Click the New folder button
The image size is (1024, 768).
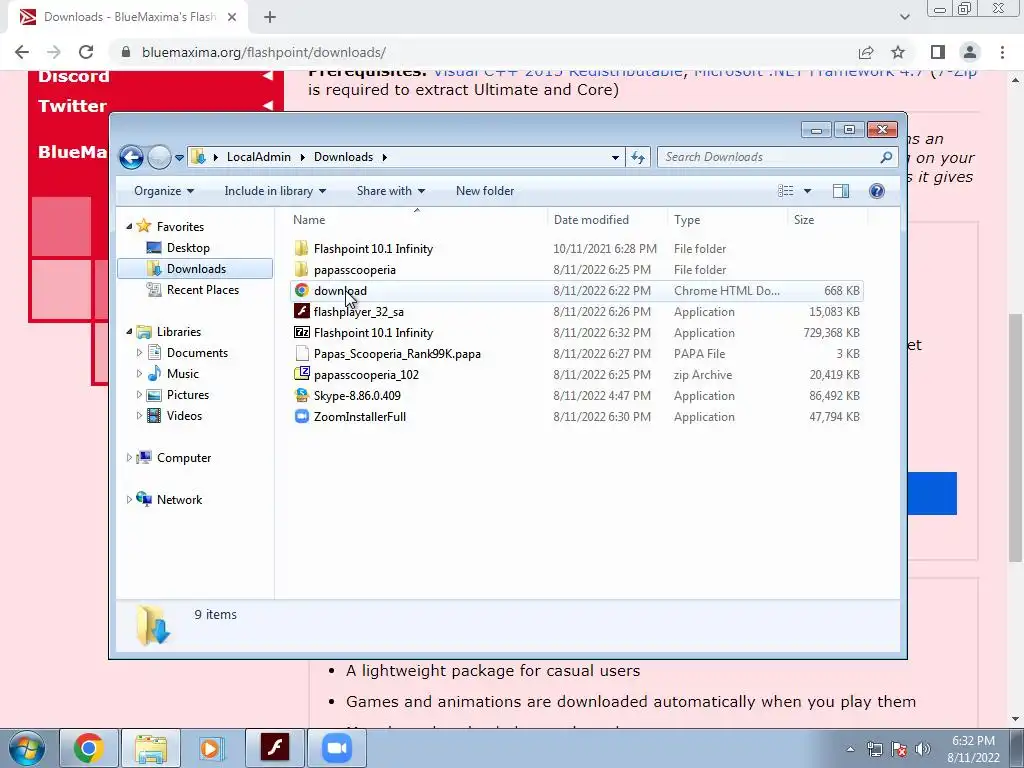point(485,191)
